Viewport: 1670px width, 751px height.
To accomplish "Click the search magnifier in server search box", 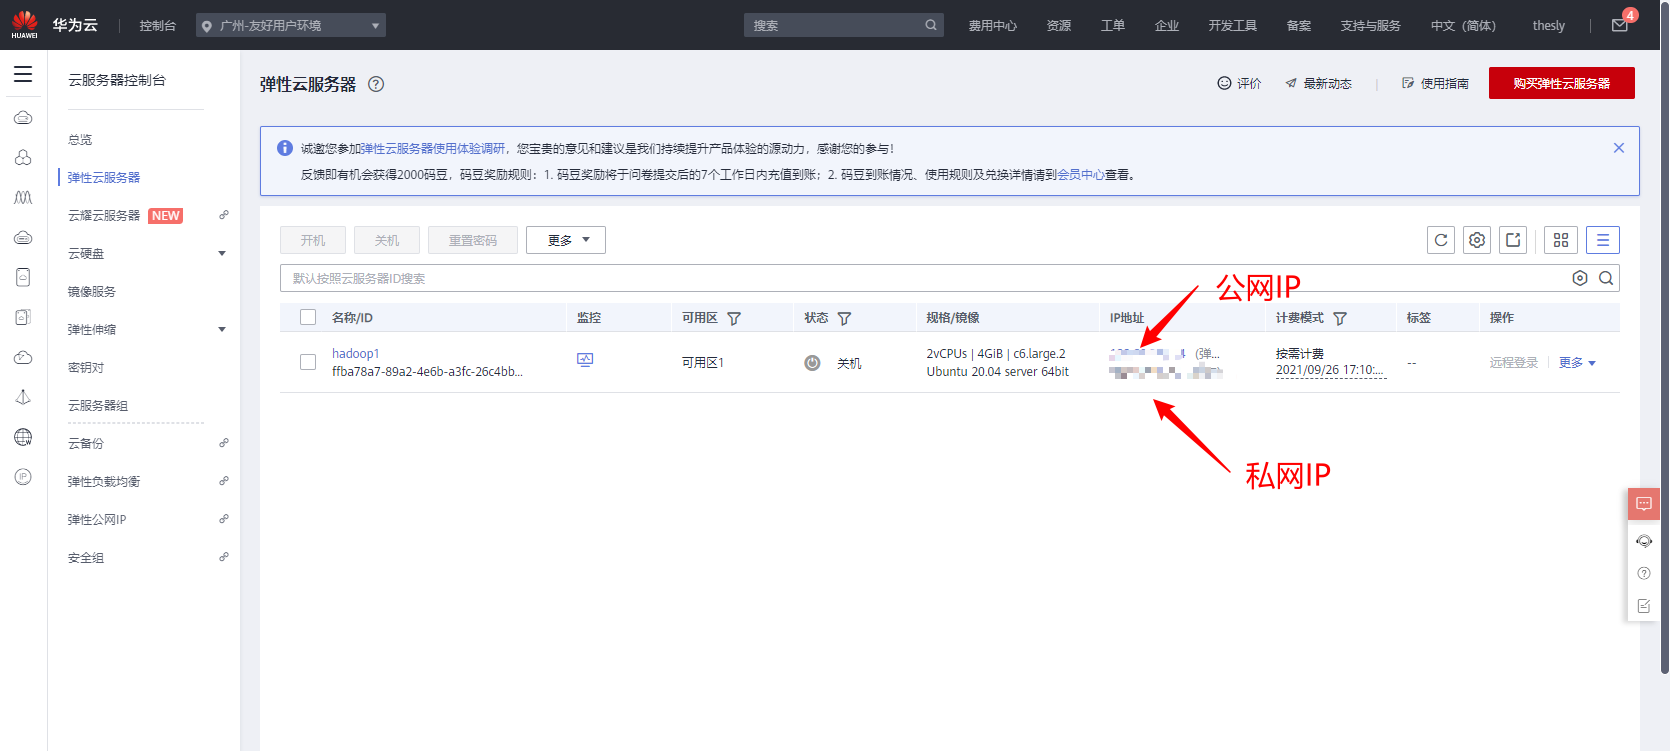I will [x=1606, y=278].
